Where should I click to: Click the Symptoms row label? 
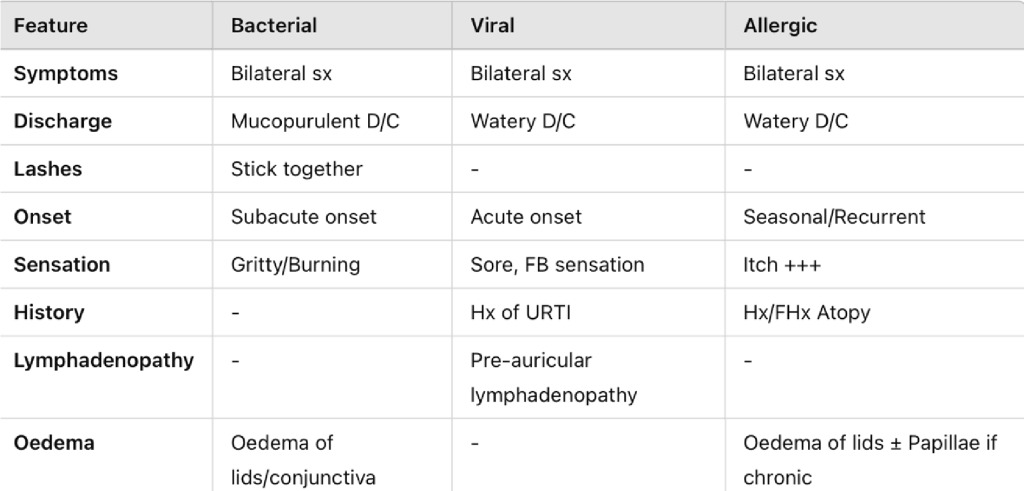coord(65,74)
